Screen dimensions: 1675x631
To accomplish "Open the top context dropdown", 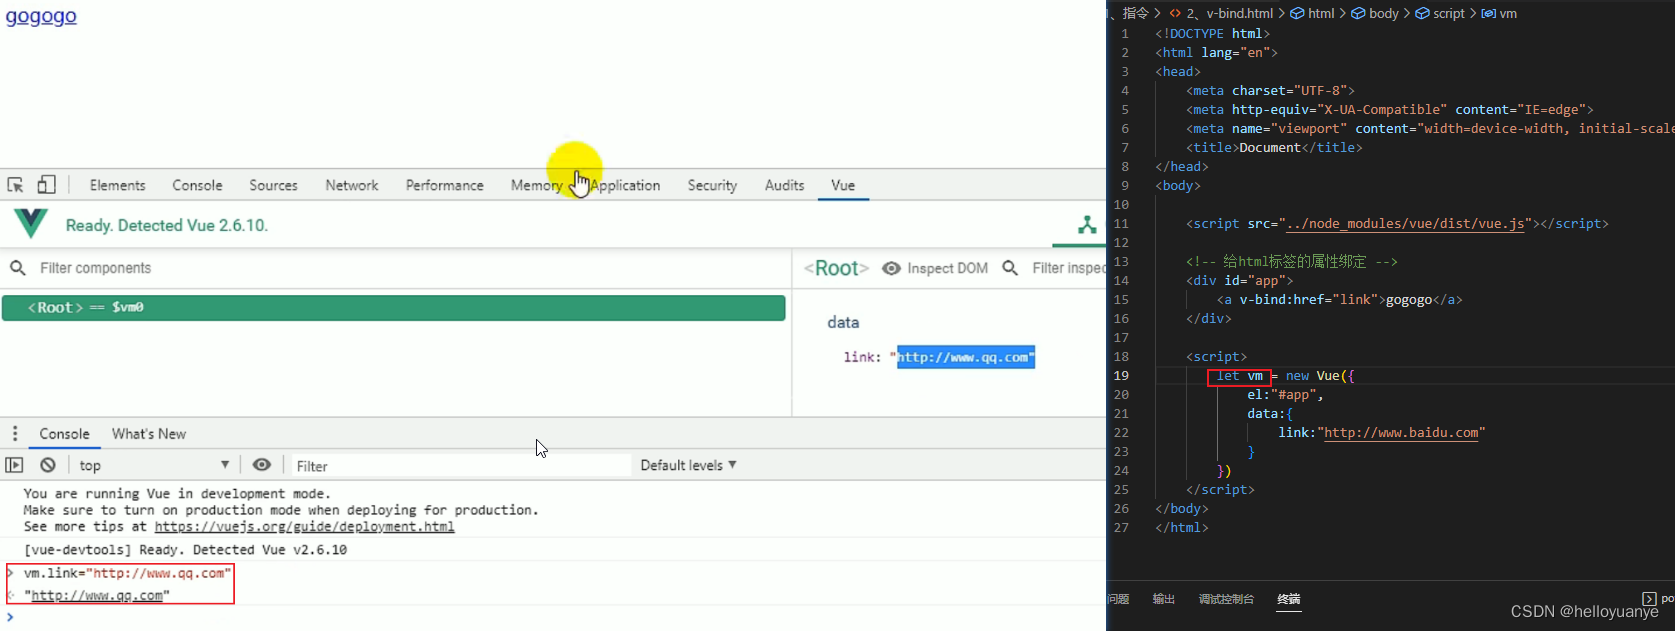I will tap(154, 465).
